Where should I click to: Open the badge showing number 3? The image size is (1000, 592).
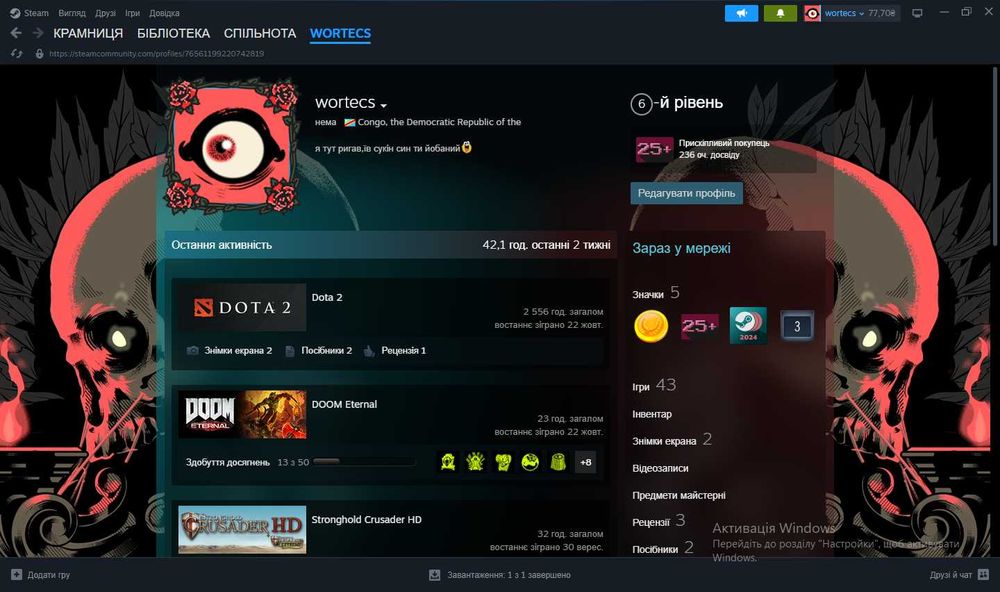tap(797, 326)
